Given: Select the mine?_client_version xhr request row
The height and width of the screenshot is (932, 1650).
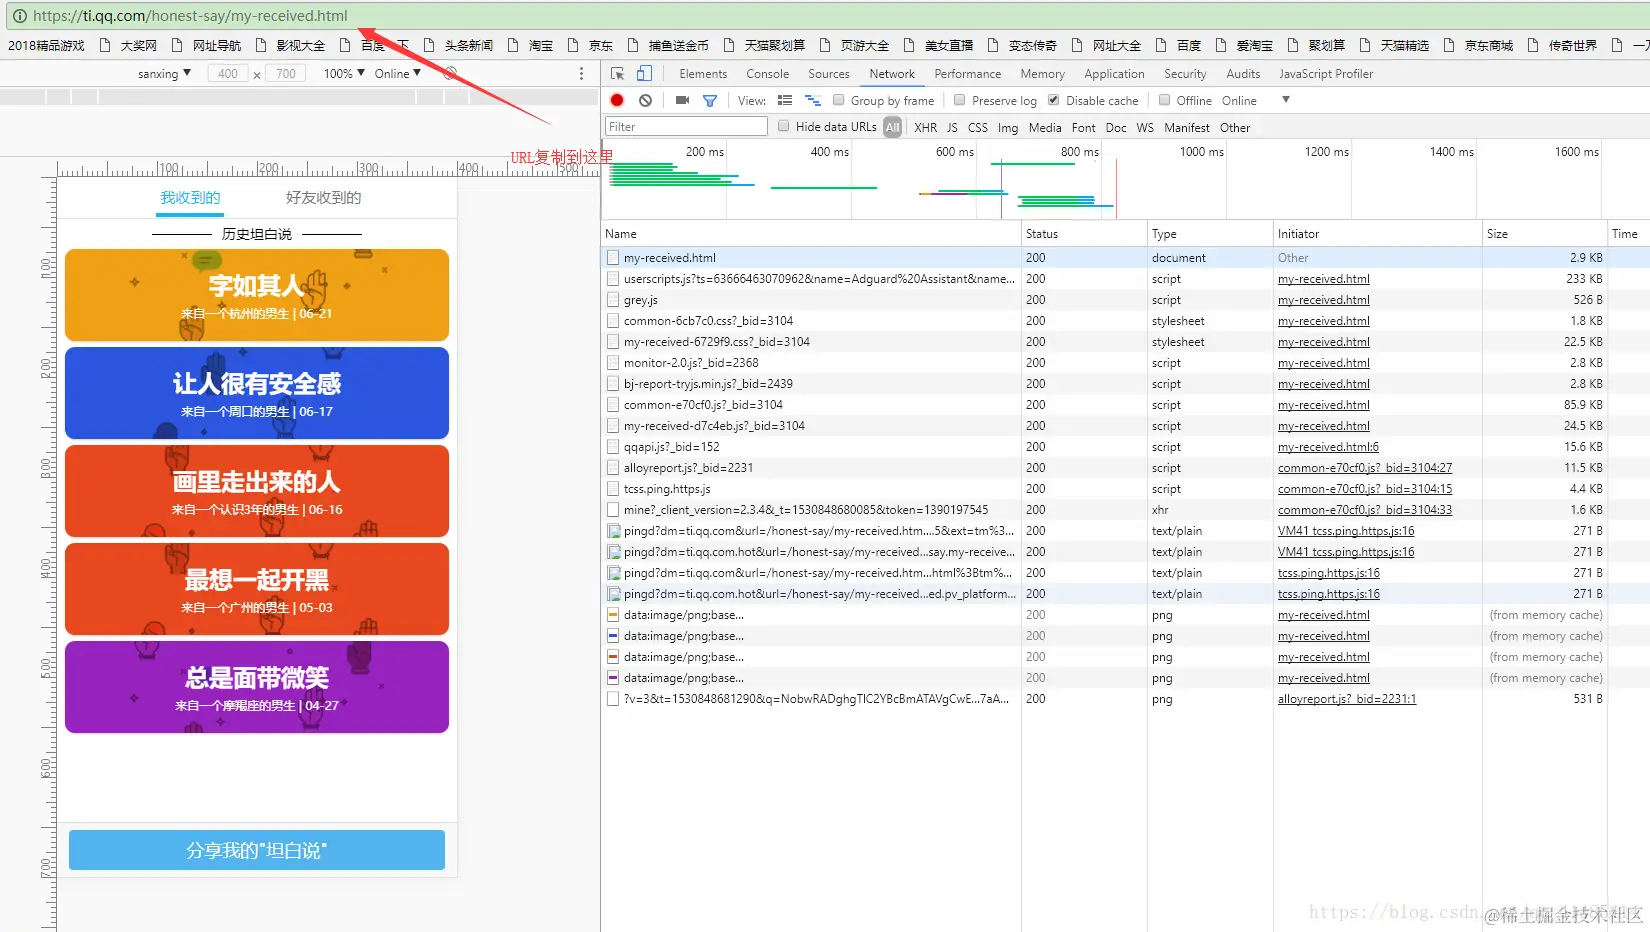Looking at the screenshot, I should click(x=1126, y=510).
